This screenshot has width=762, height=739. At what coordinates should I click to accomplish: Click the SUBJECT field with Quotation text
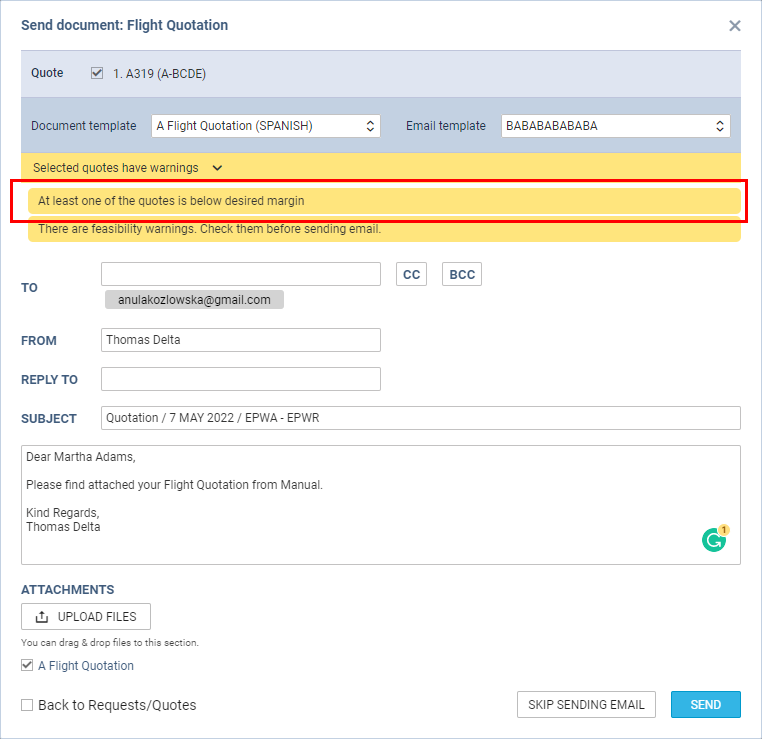coord(420,418)
